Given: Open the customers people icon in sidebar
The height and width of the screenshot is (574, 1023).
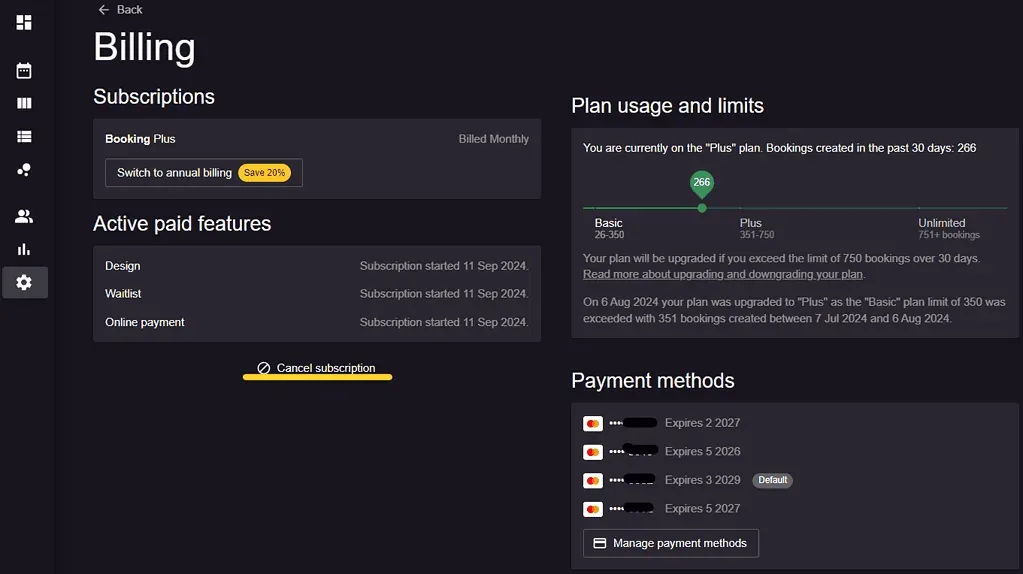Looking at the screenshot, I should pos(23,216).
